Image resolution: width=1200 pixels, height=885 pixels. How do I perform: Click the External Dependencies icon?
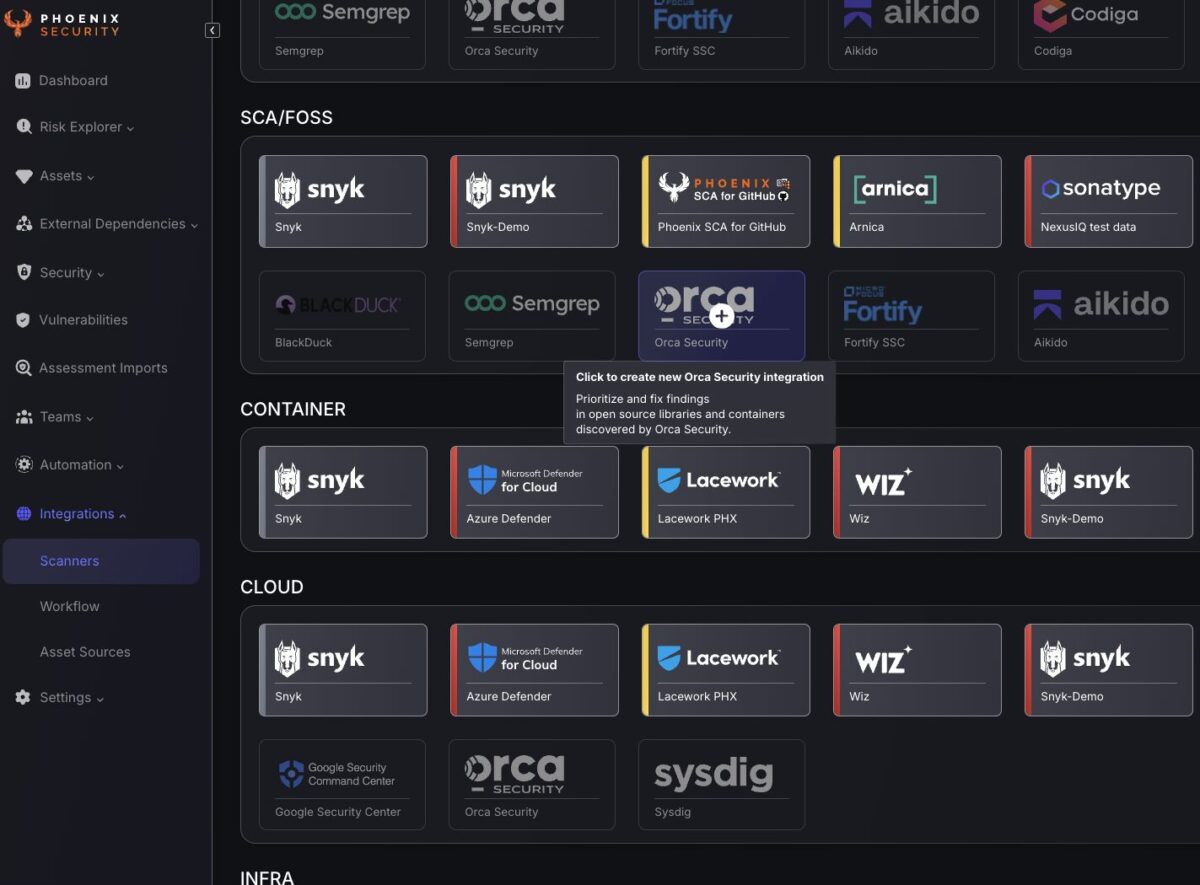[x=24, y=224]
